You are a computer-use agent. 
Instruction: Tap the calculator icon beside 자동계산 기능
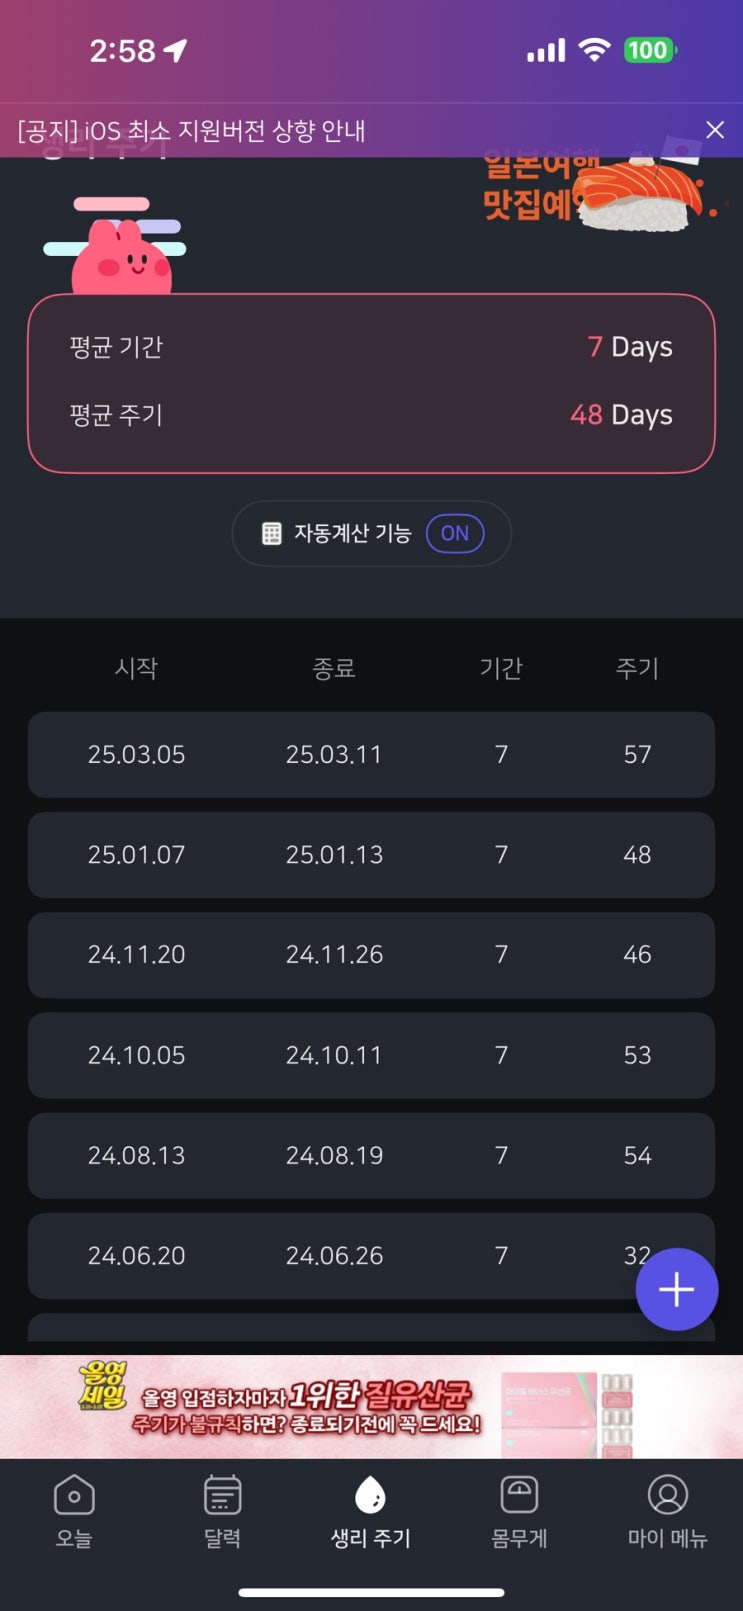tap(271, 534)
